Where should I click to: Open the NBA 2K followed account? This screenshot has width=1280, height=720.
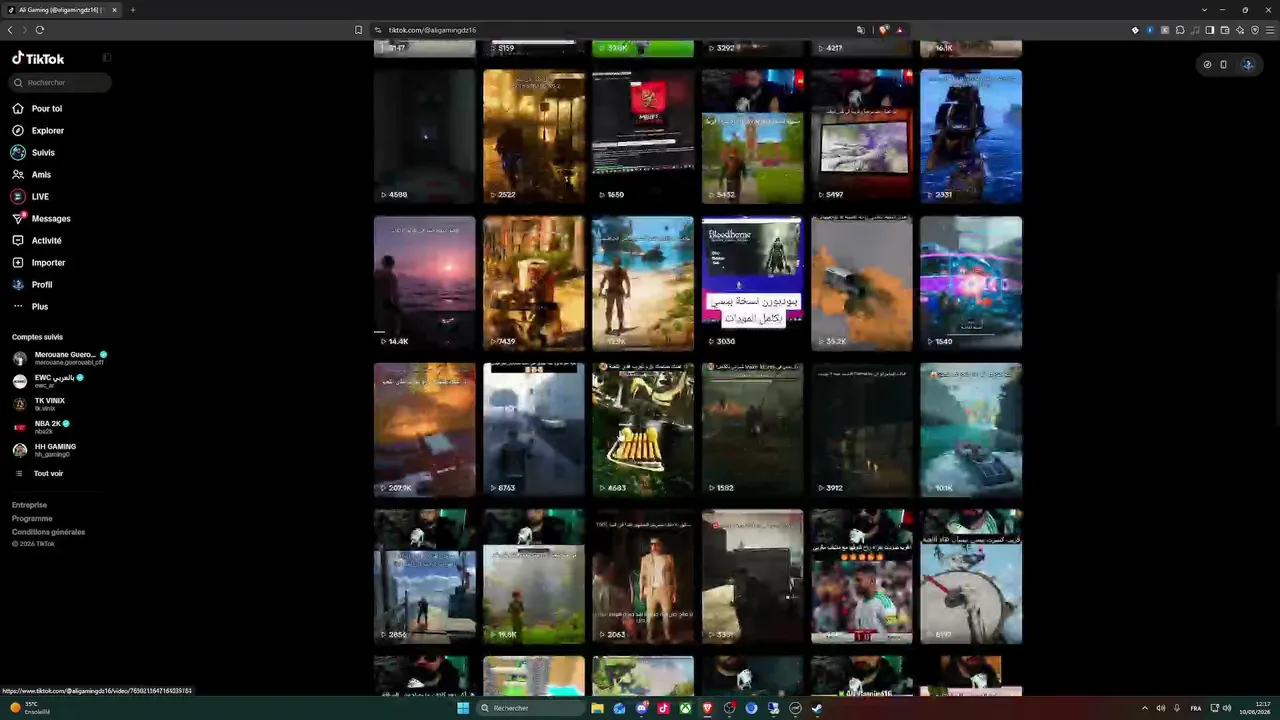click(x=41, y=427)
